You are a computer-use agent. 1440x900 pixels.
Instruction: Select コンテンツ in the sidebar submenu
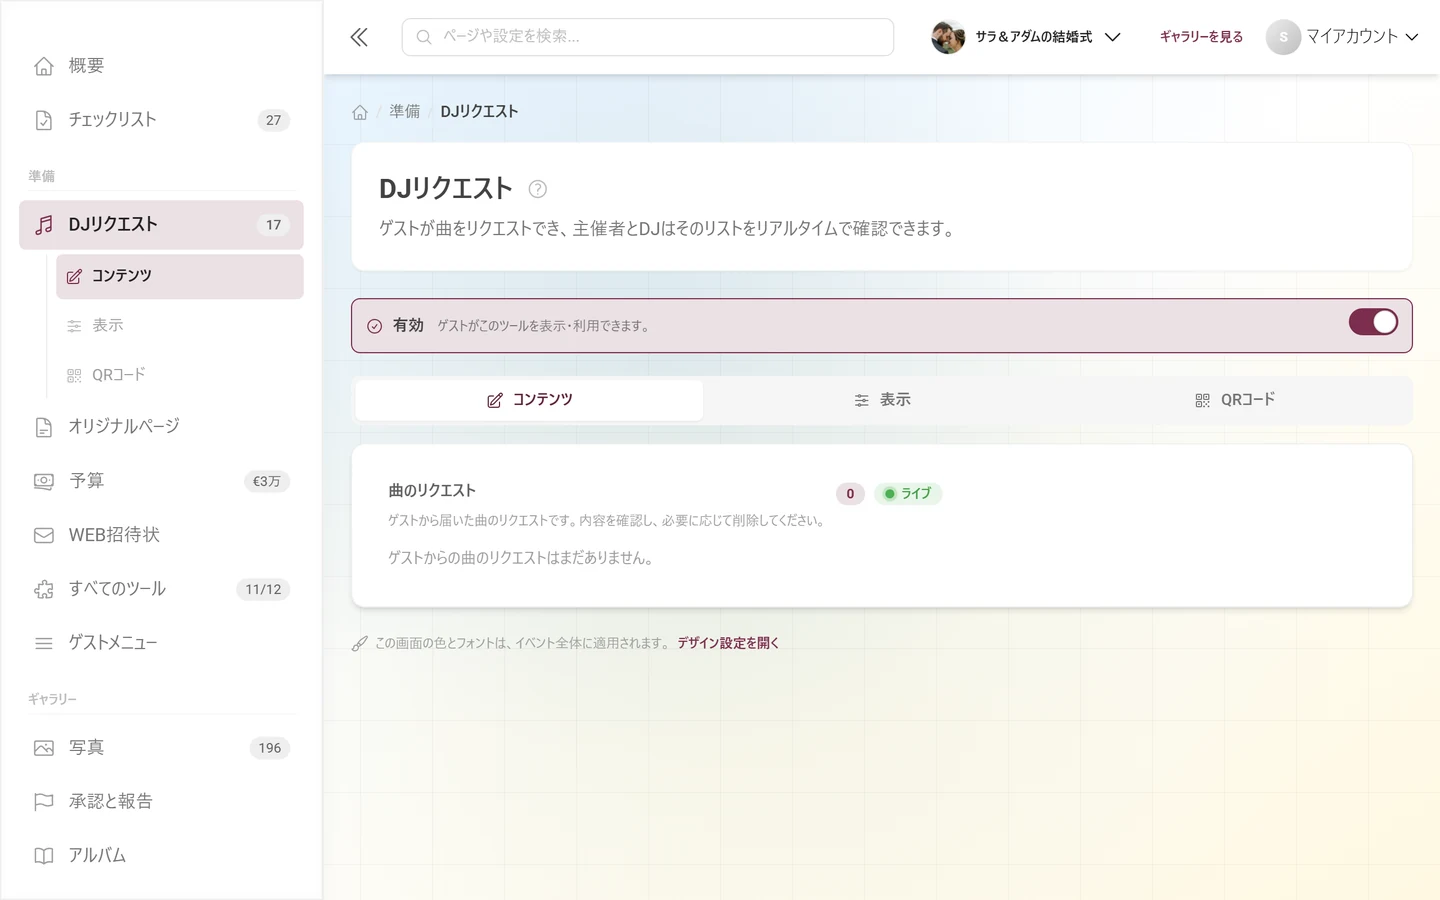click(x=180, y=276)
